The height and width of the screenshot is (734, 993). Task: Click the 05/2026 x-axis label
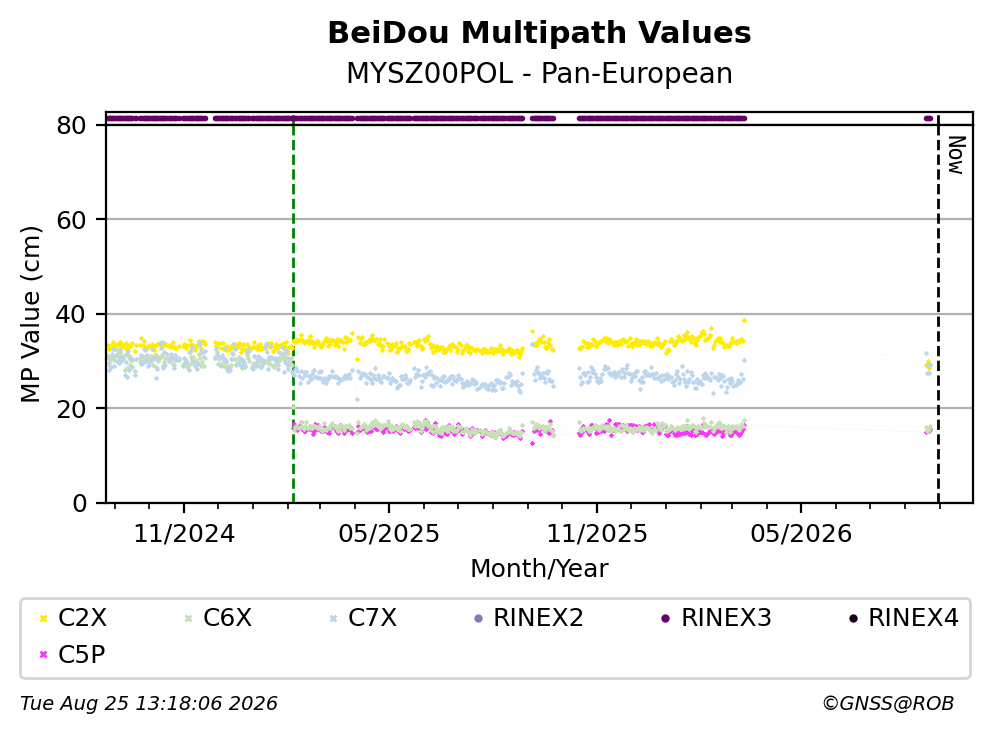point(801,534)
